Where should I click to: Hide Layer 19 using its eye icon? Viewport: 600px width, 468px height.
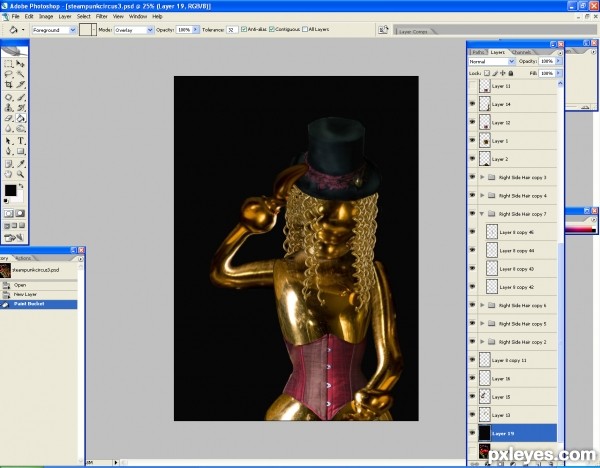[472, 433]
